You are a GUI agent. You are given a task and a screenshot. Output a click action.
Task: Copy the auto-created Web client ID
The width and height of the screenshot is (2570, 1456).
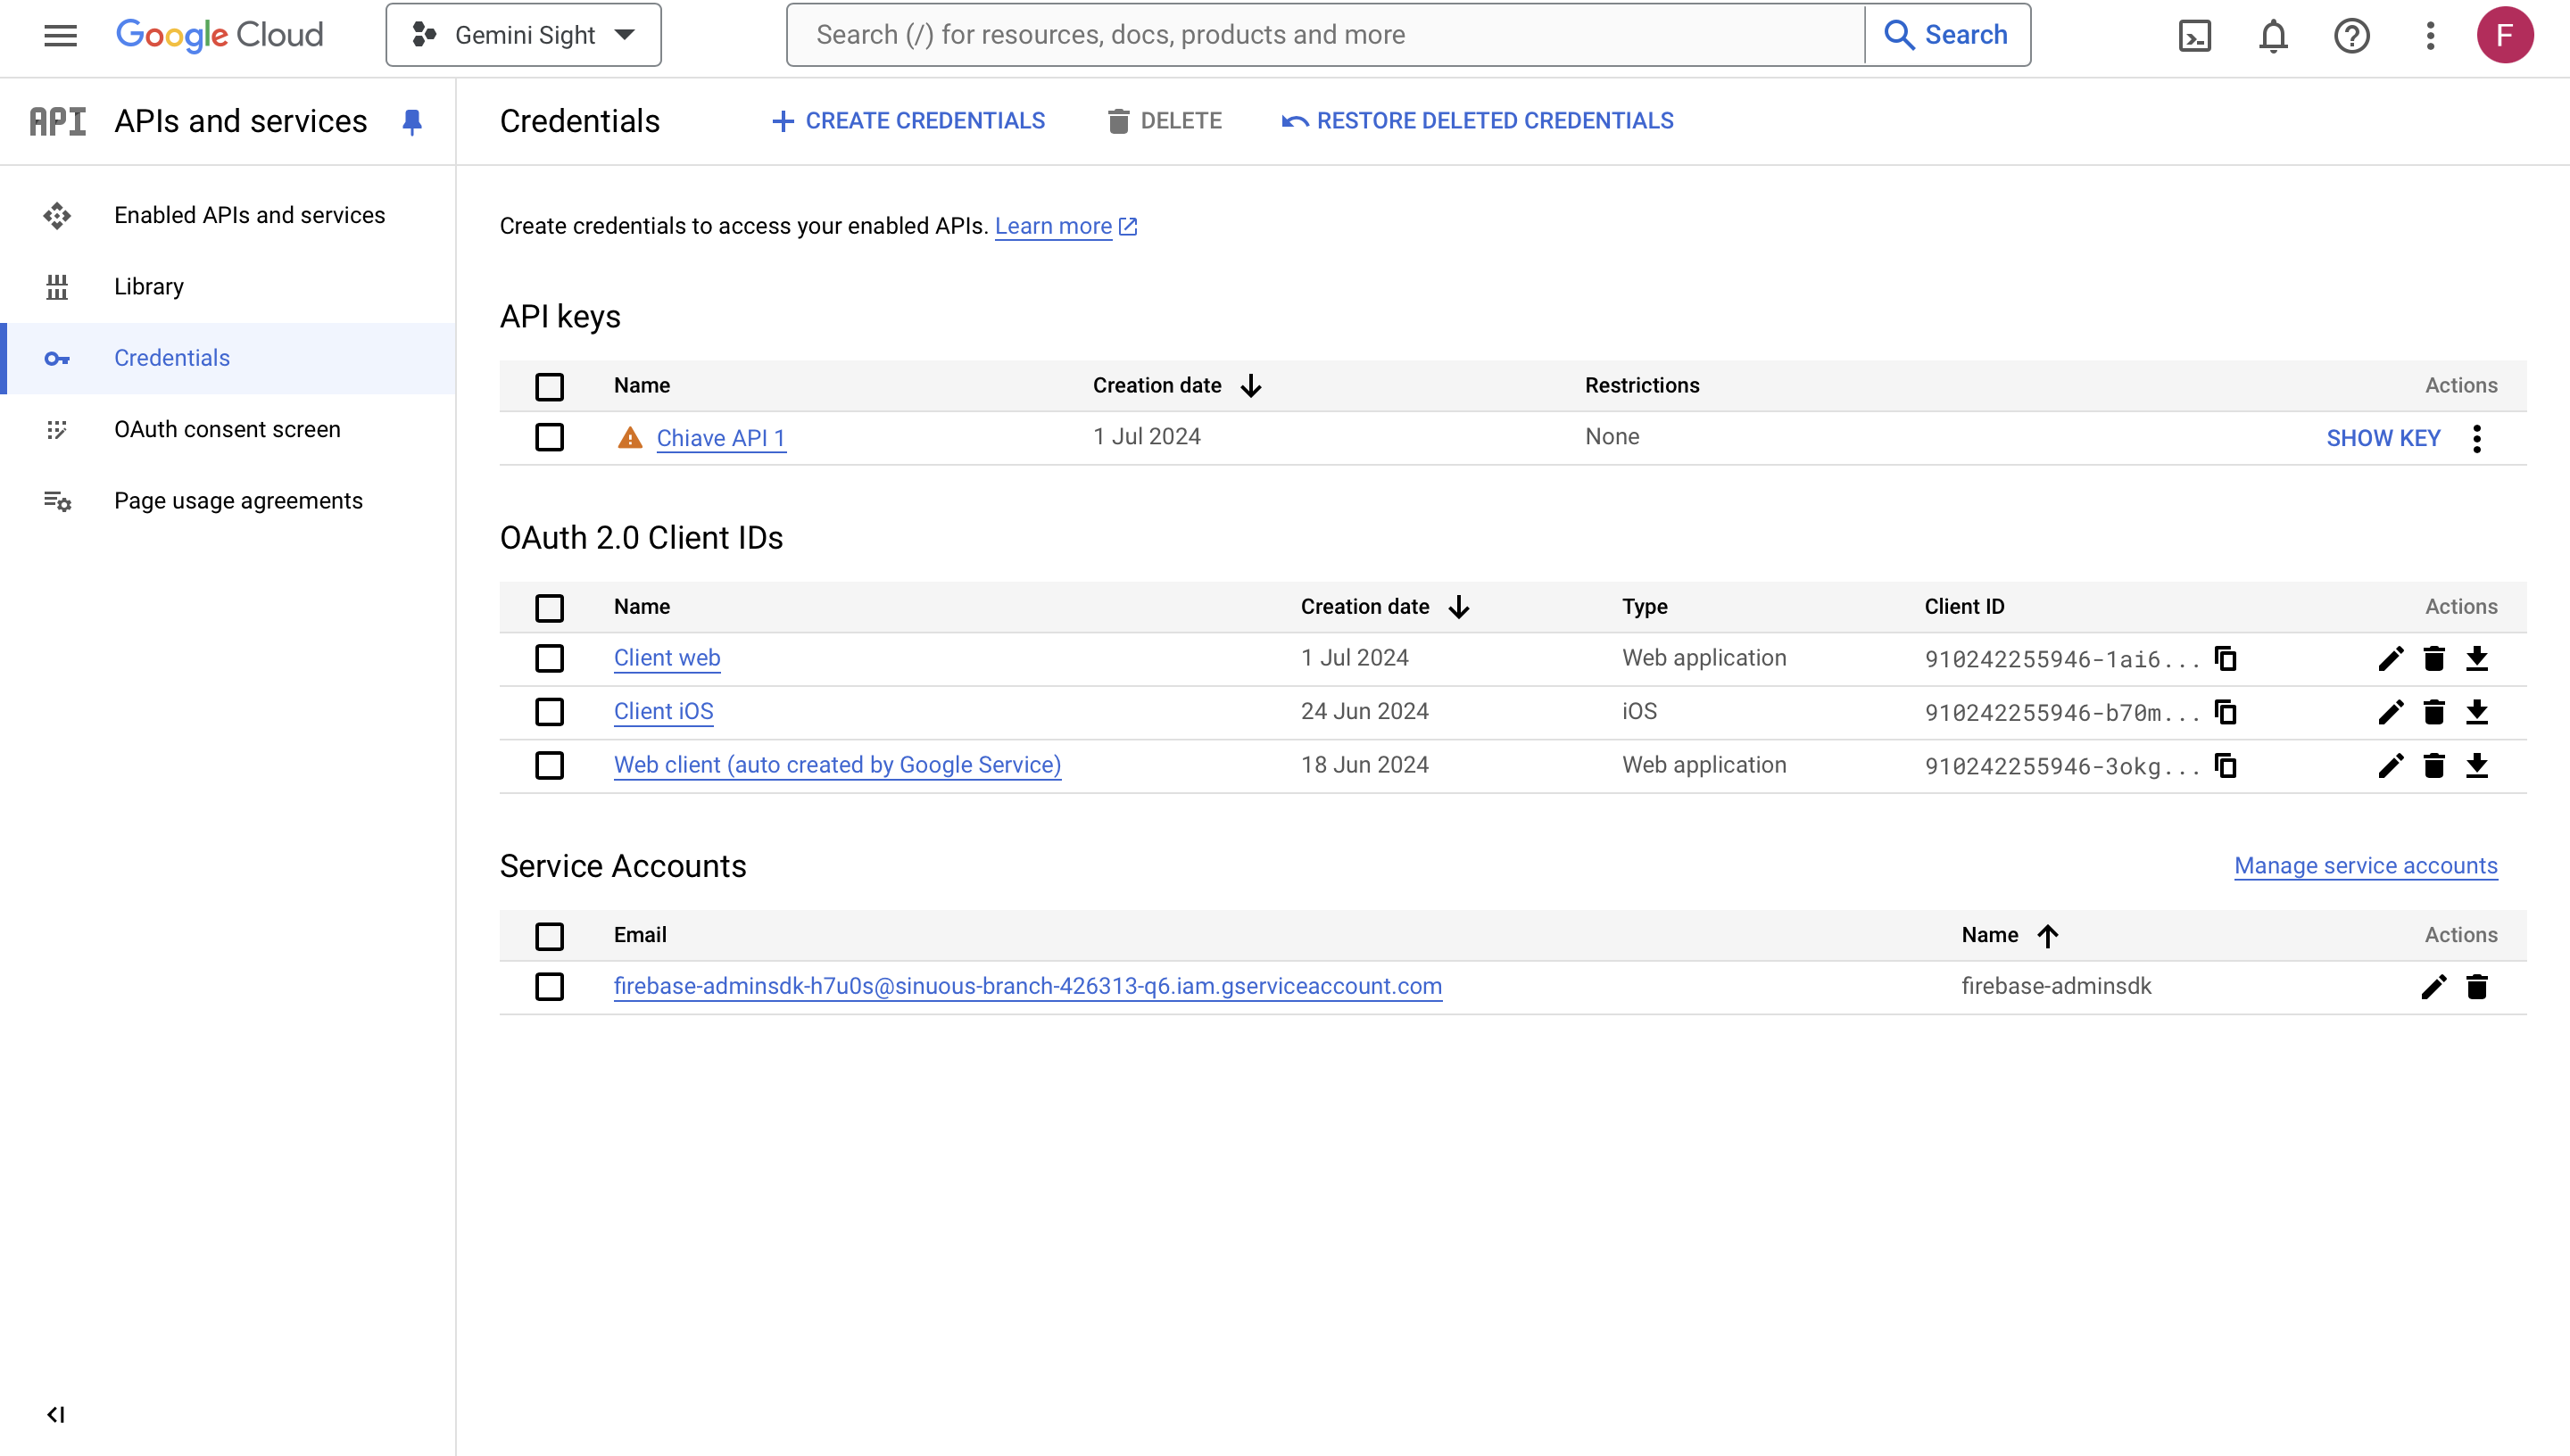pyautogui.click(x=2225, y=765)
